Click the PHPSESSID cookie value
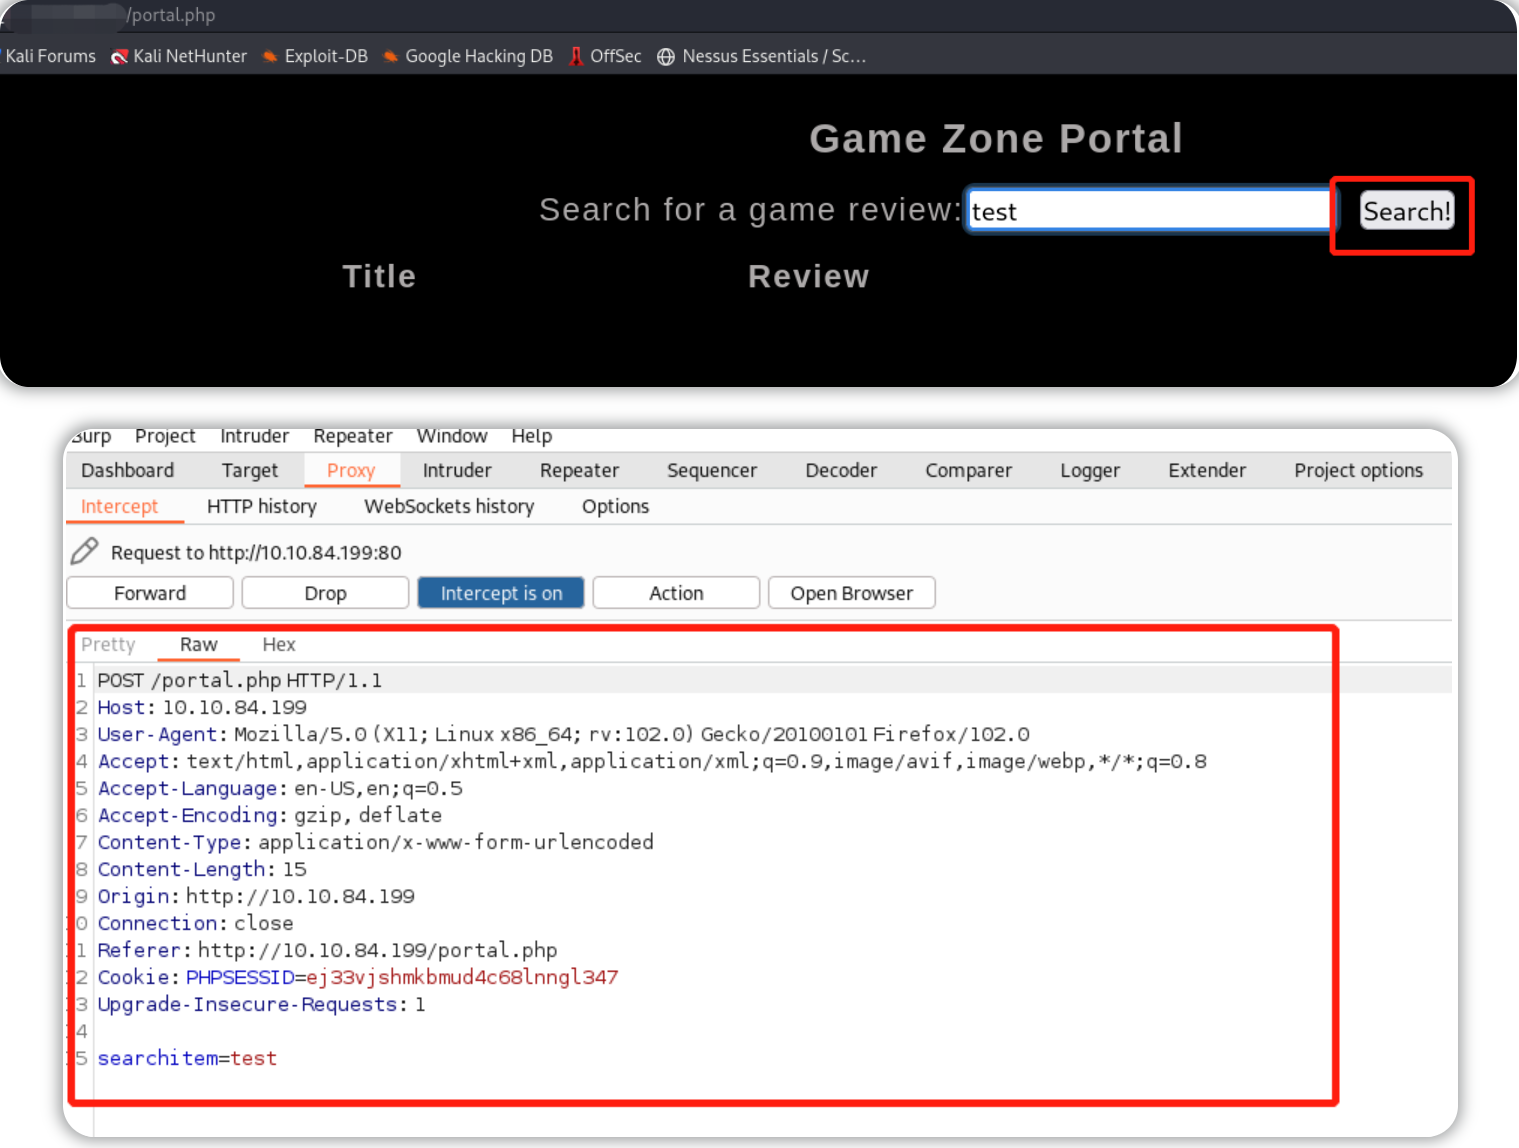The height and width of the screenshot is (1148, 1519). click(x=462, y=977)
